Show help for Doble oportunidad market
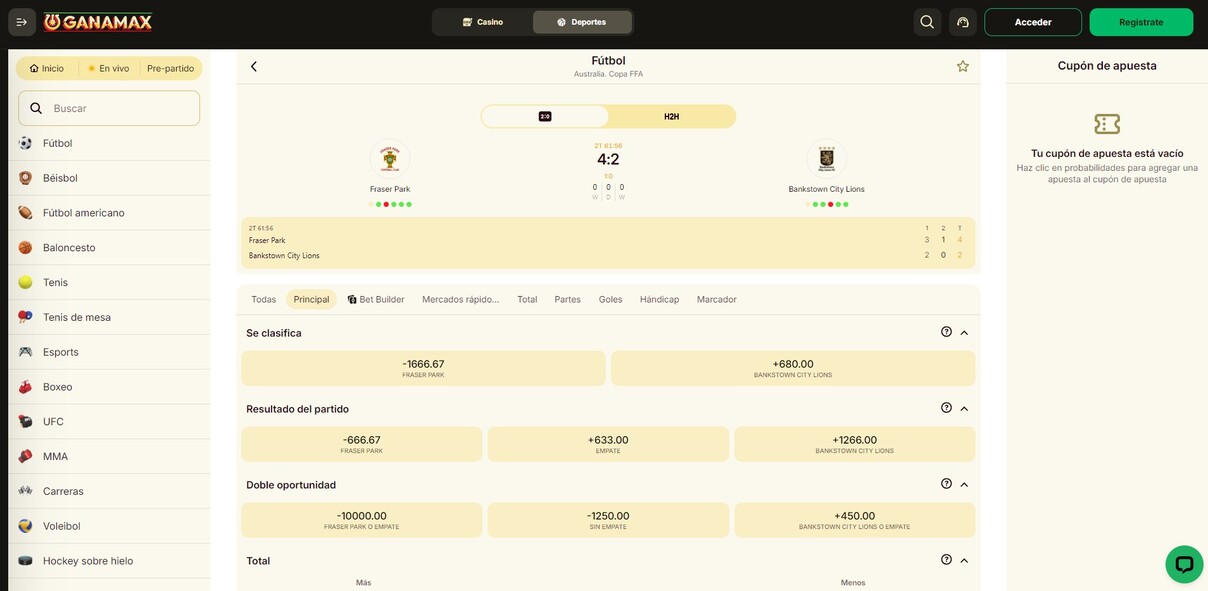The height and width of the screenshot is (591, 1208). (x=946, y=484)
